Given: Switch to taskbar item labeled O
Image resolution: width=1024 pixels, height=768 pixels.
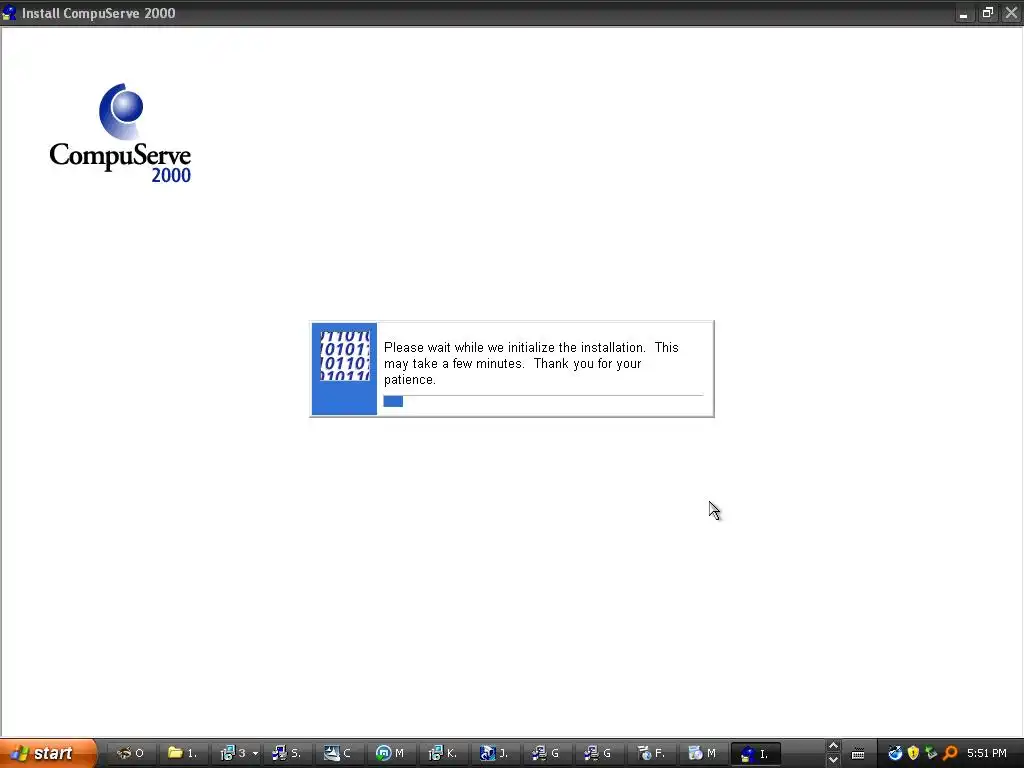Looking at the screenshot, I should click(x=130, y=754).
